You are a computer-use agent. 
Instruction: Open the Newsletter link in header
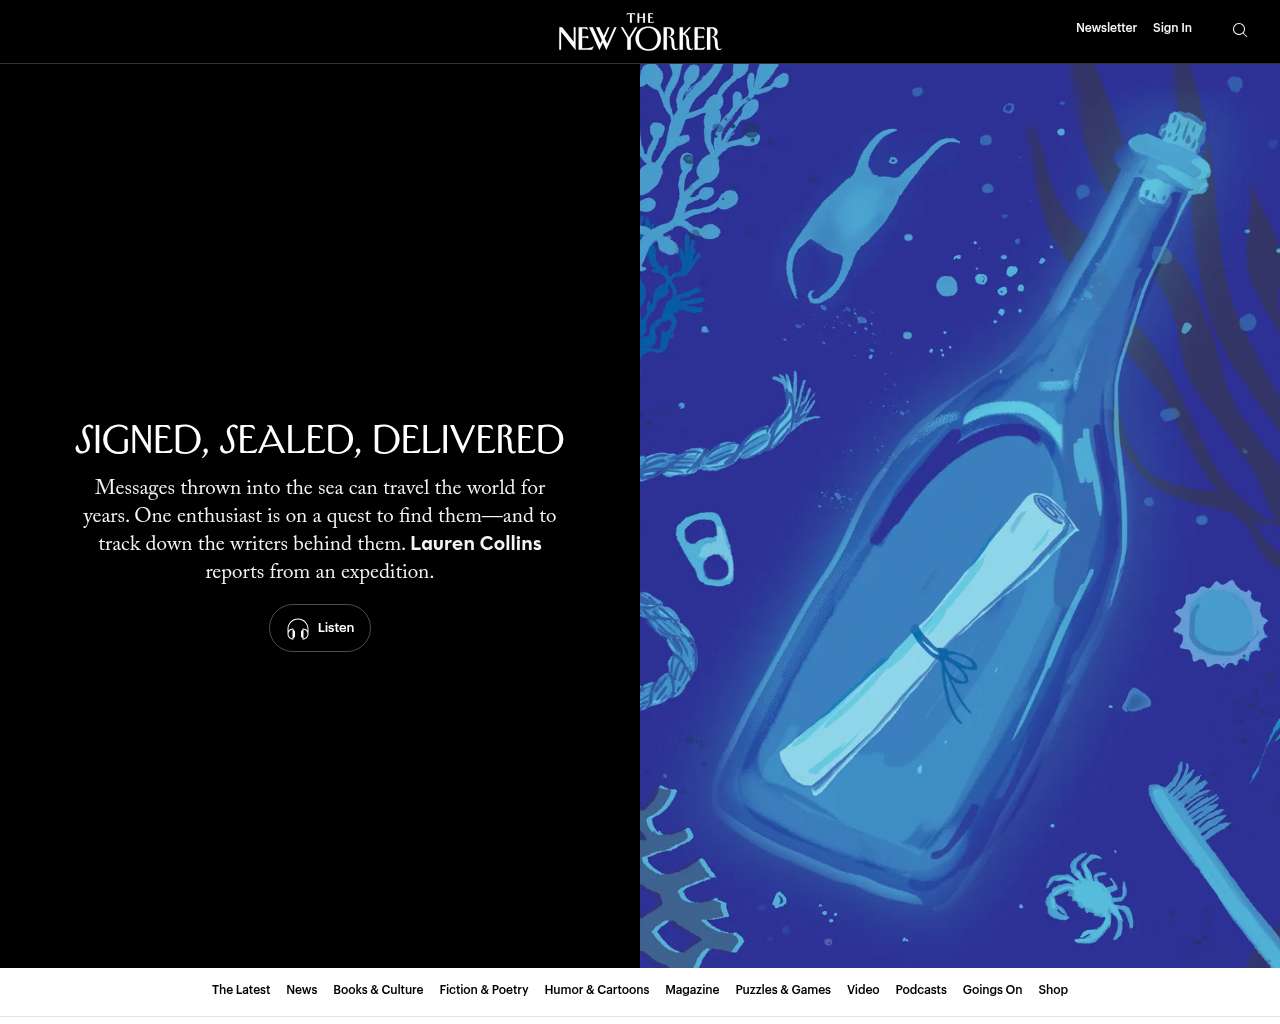1106,28
